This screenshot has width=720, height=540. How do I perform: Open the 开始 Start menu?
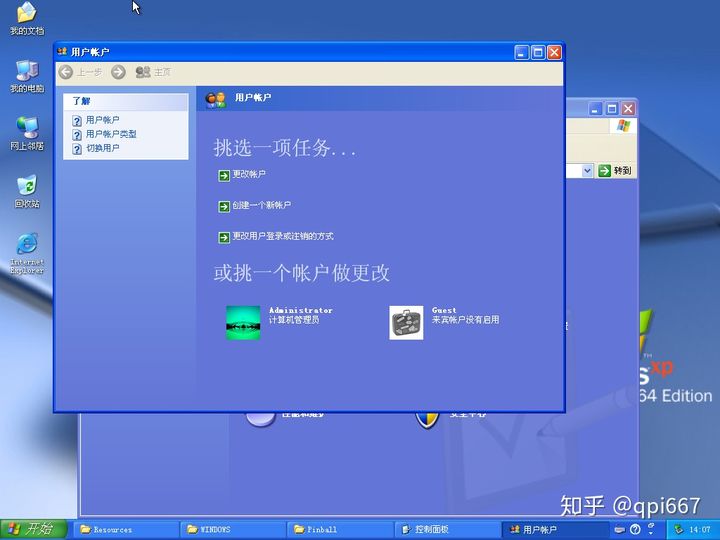point(33,529)
